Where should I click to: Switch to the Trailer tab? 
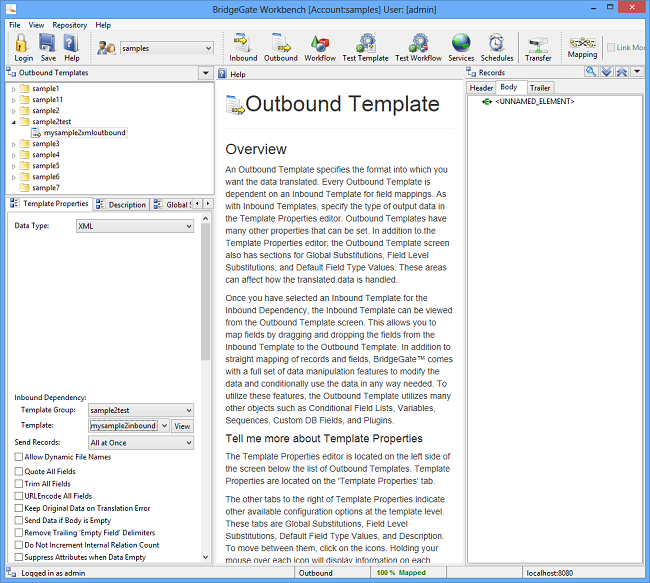tap(540, 88)
